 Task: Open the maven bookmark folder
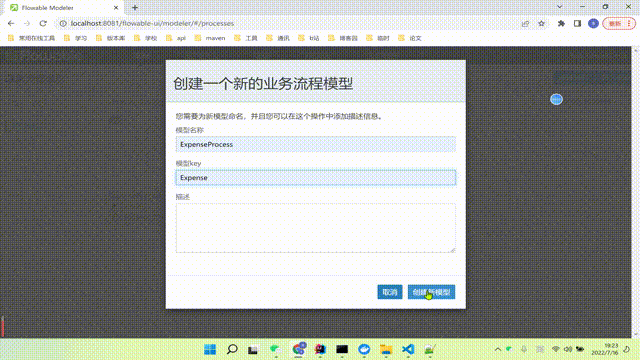(x=210, y=38)
